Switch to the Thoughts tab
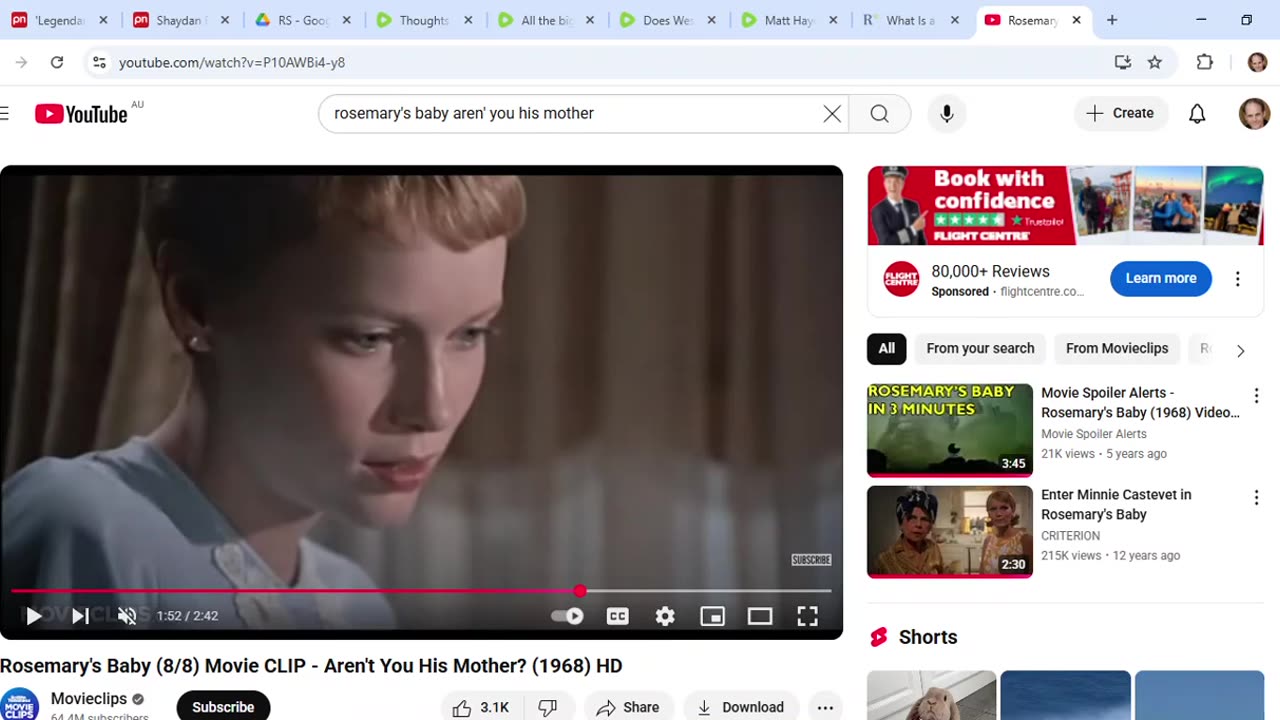Image resolution: width=1280 pixels, height=720 pixels. (x=423, y=20)
